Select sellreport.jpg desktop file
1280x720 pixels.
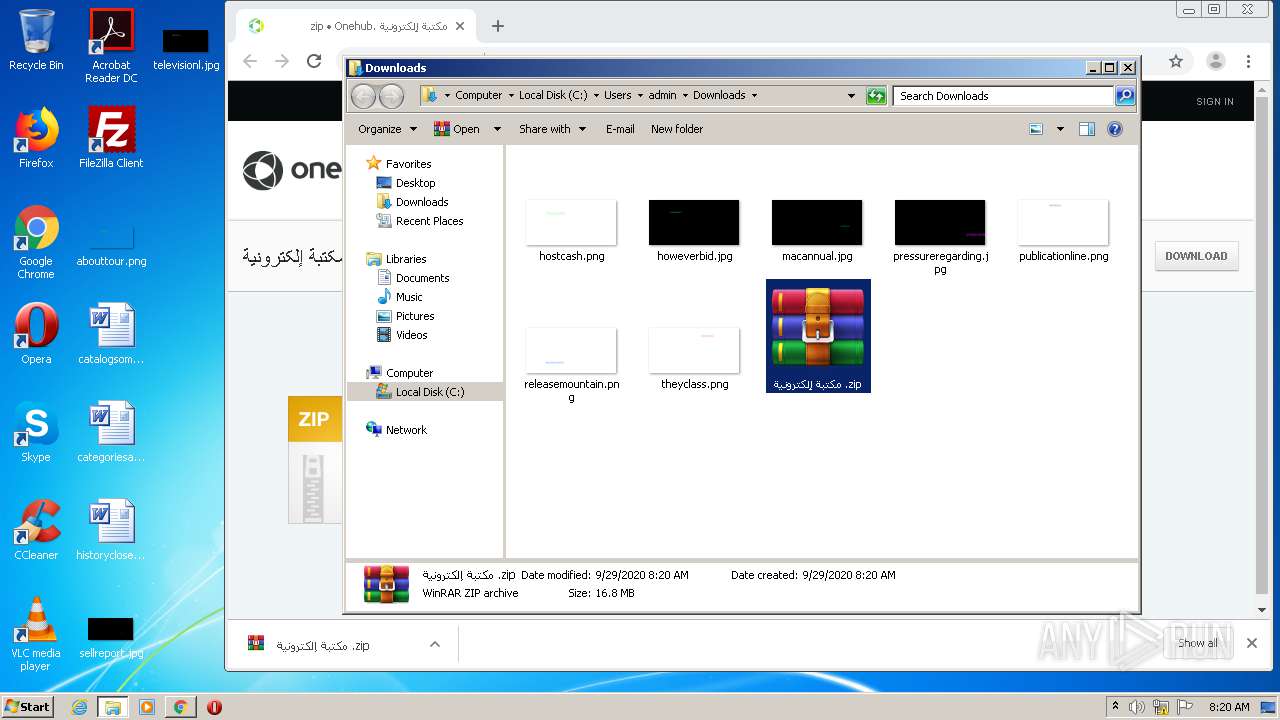click(x=111, y=638)
